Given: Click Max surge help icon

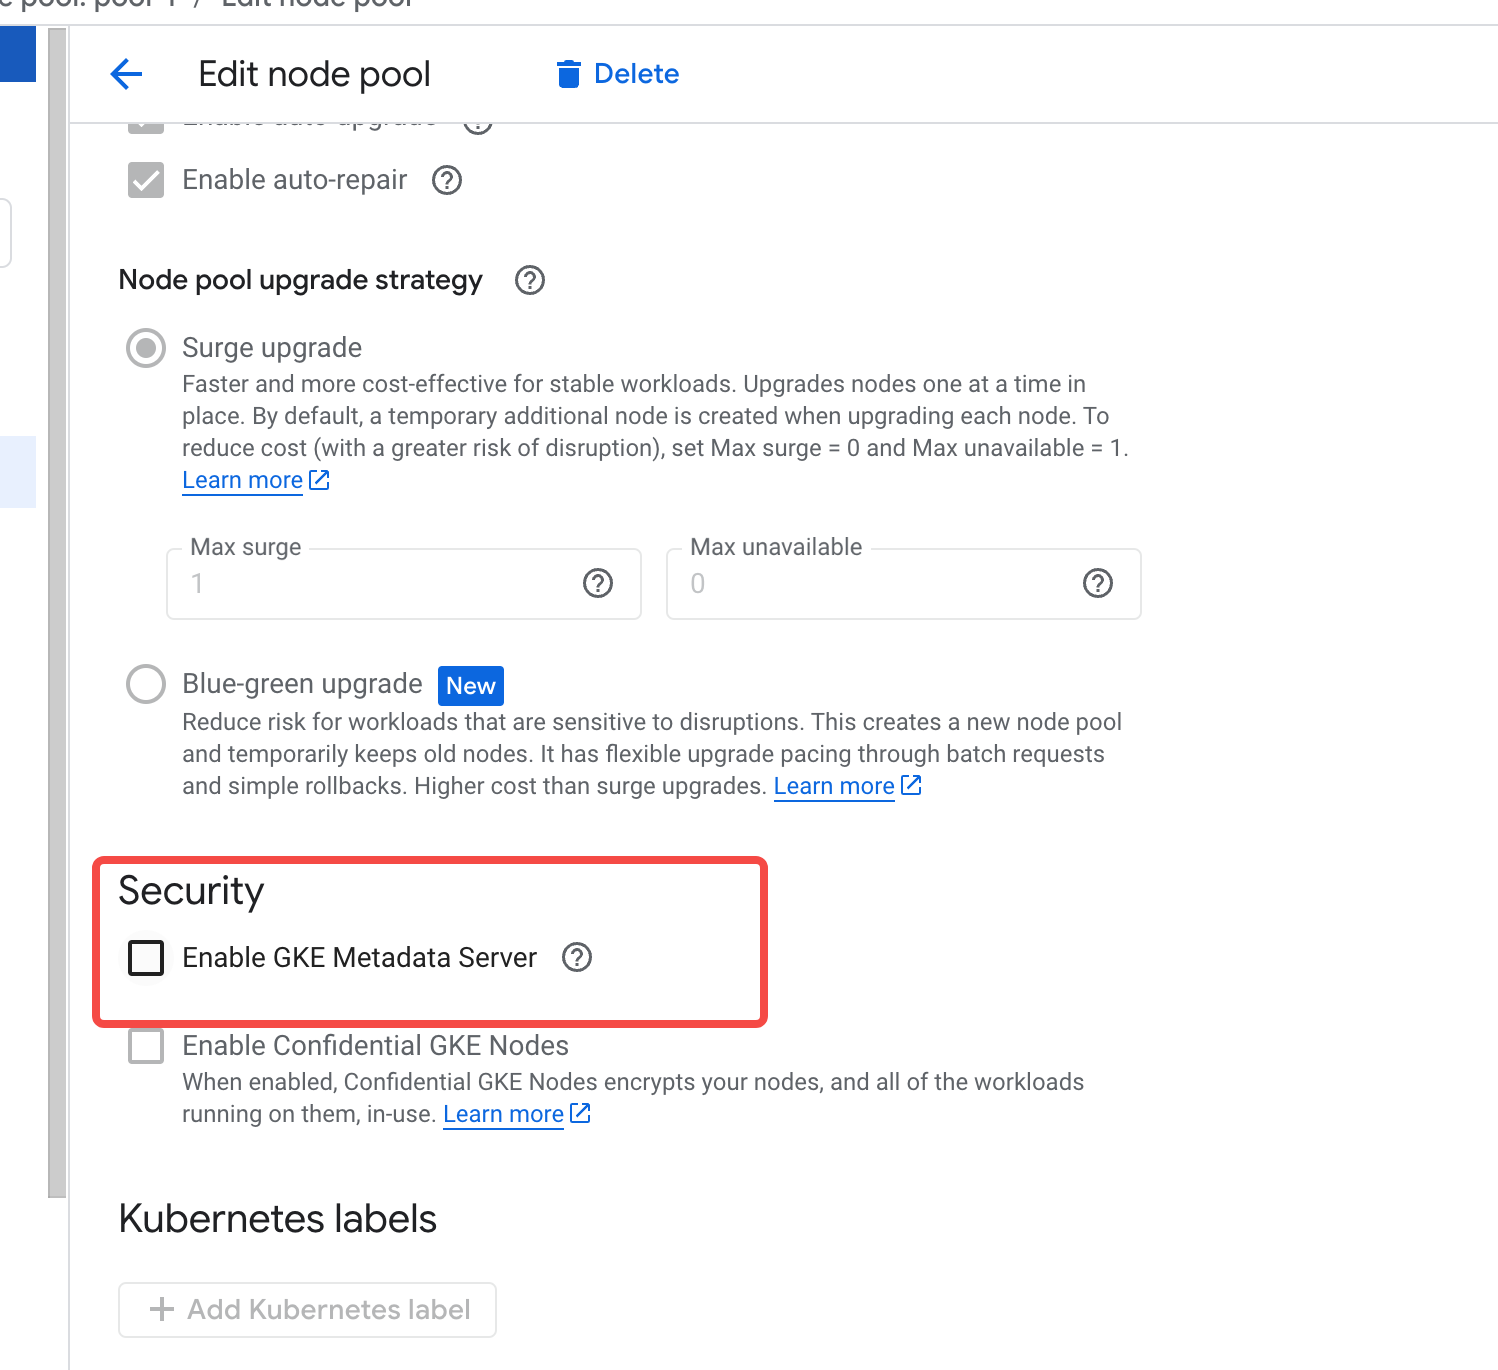Looking at the screenshot, I should 598,583.
